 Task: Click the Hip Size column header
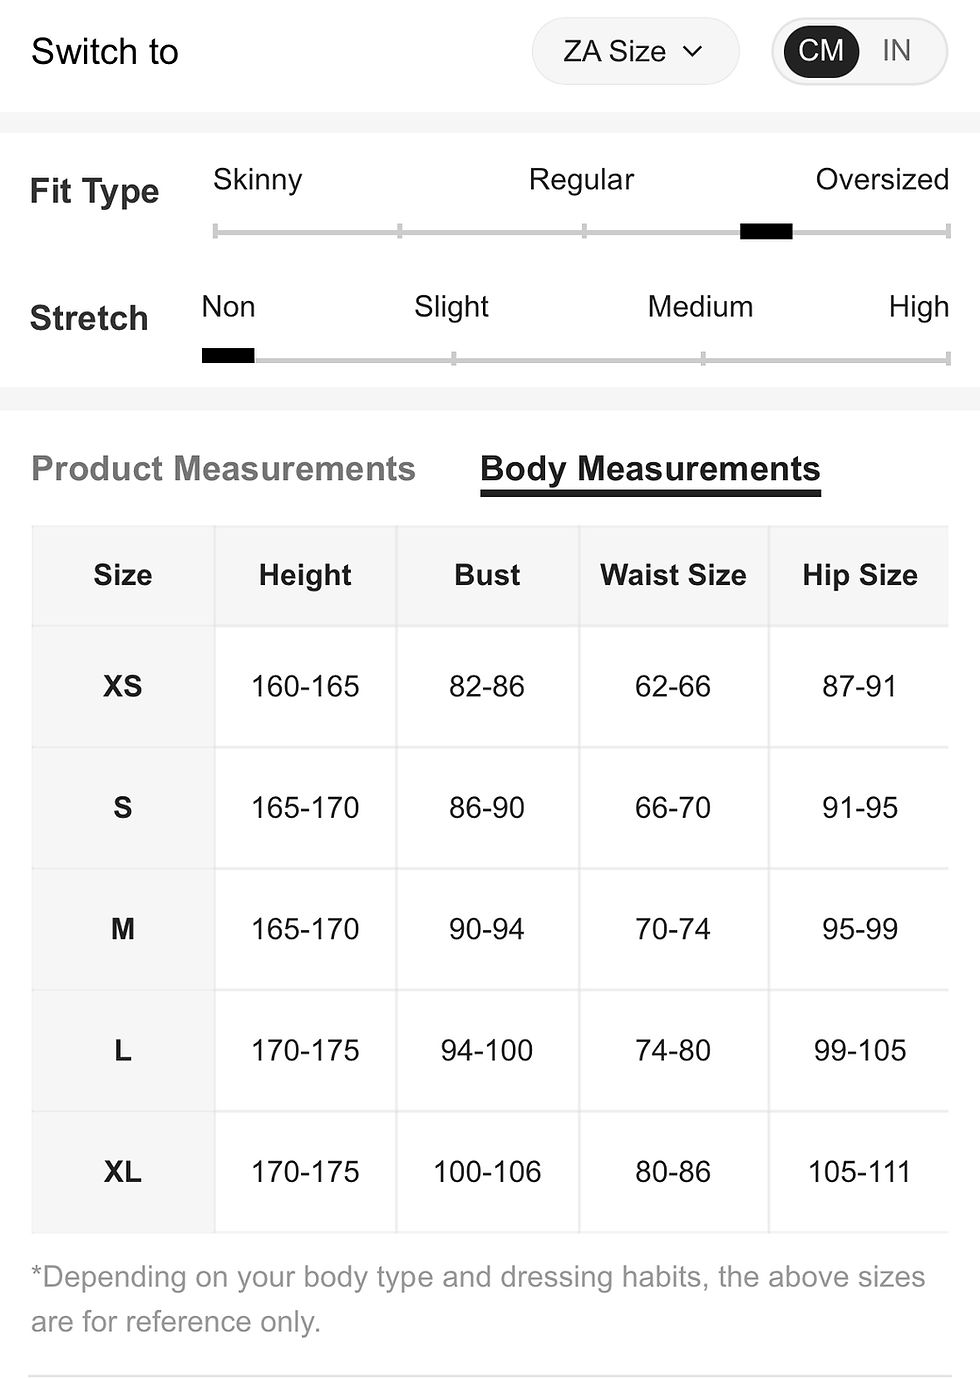click(x=860, y=575)
